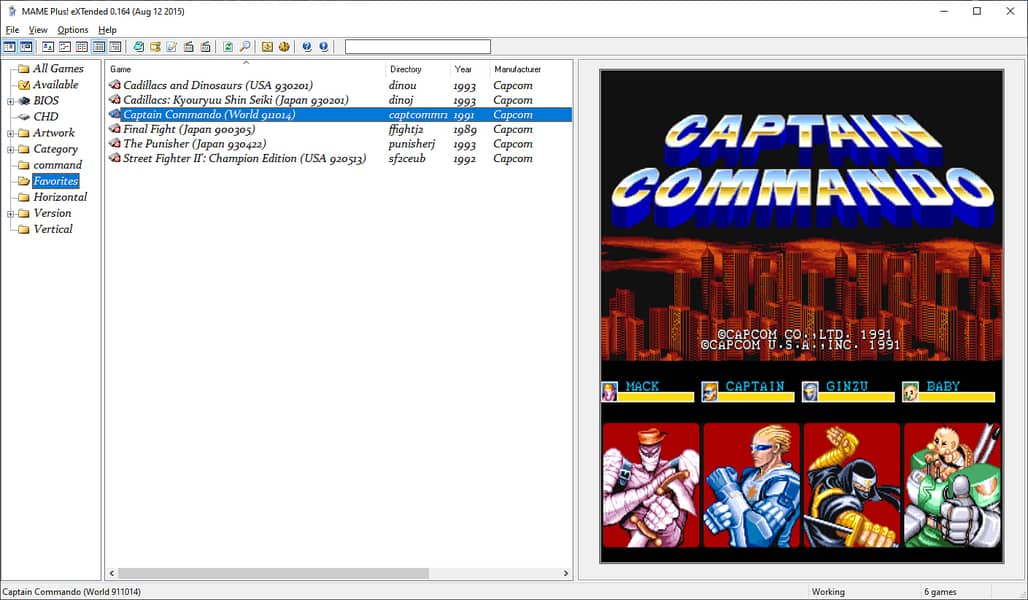The width and height of the screenshot is (1028, 600).
Task: Click the Cadillacs and Dinosaurs USA row icon
Action: click(x=115, y=85)
